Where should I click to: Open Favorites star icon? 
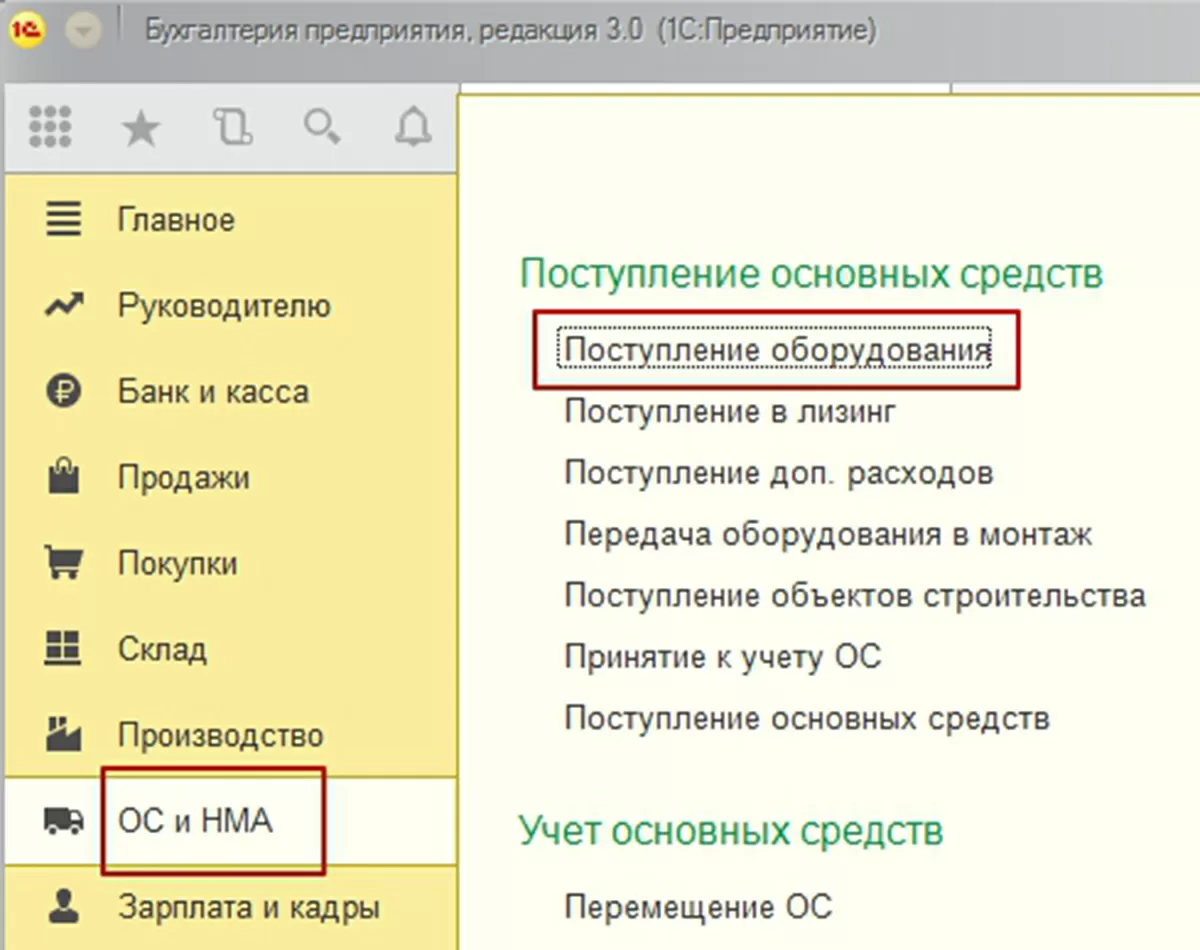141,128
